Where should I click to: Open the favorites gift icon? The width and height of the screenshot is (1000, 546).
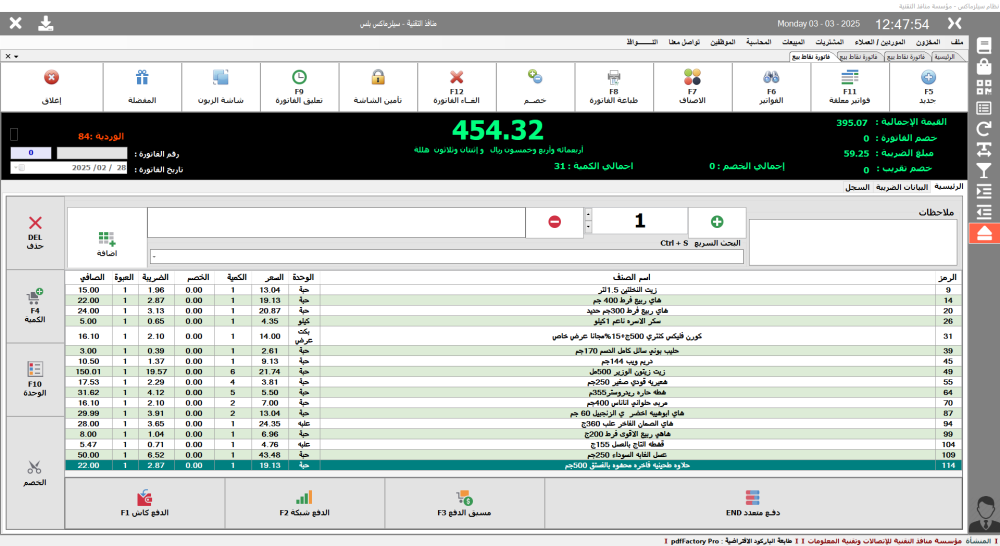point(142,84)
